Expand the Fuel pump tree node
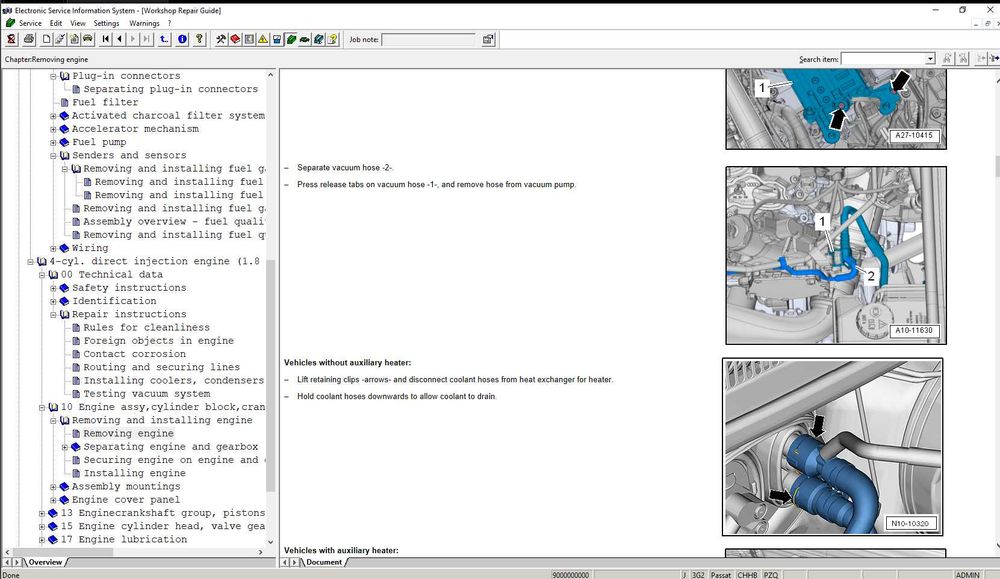The width and height of the screenshot is (1000, 579). coord(54,142)
